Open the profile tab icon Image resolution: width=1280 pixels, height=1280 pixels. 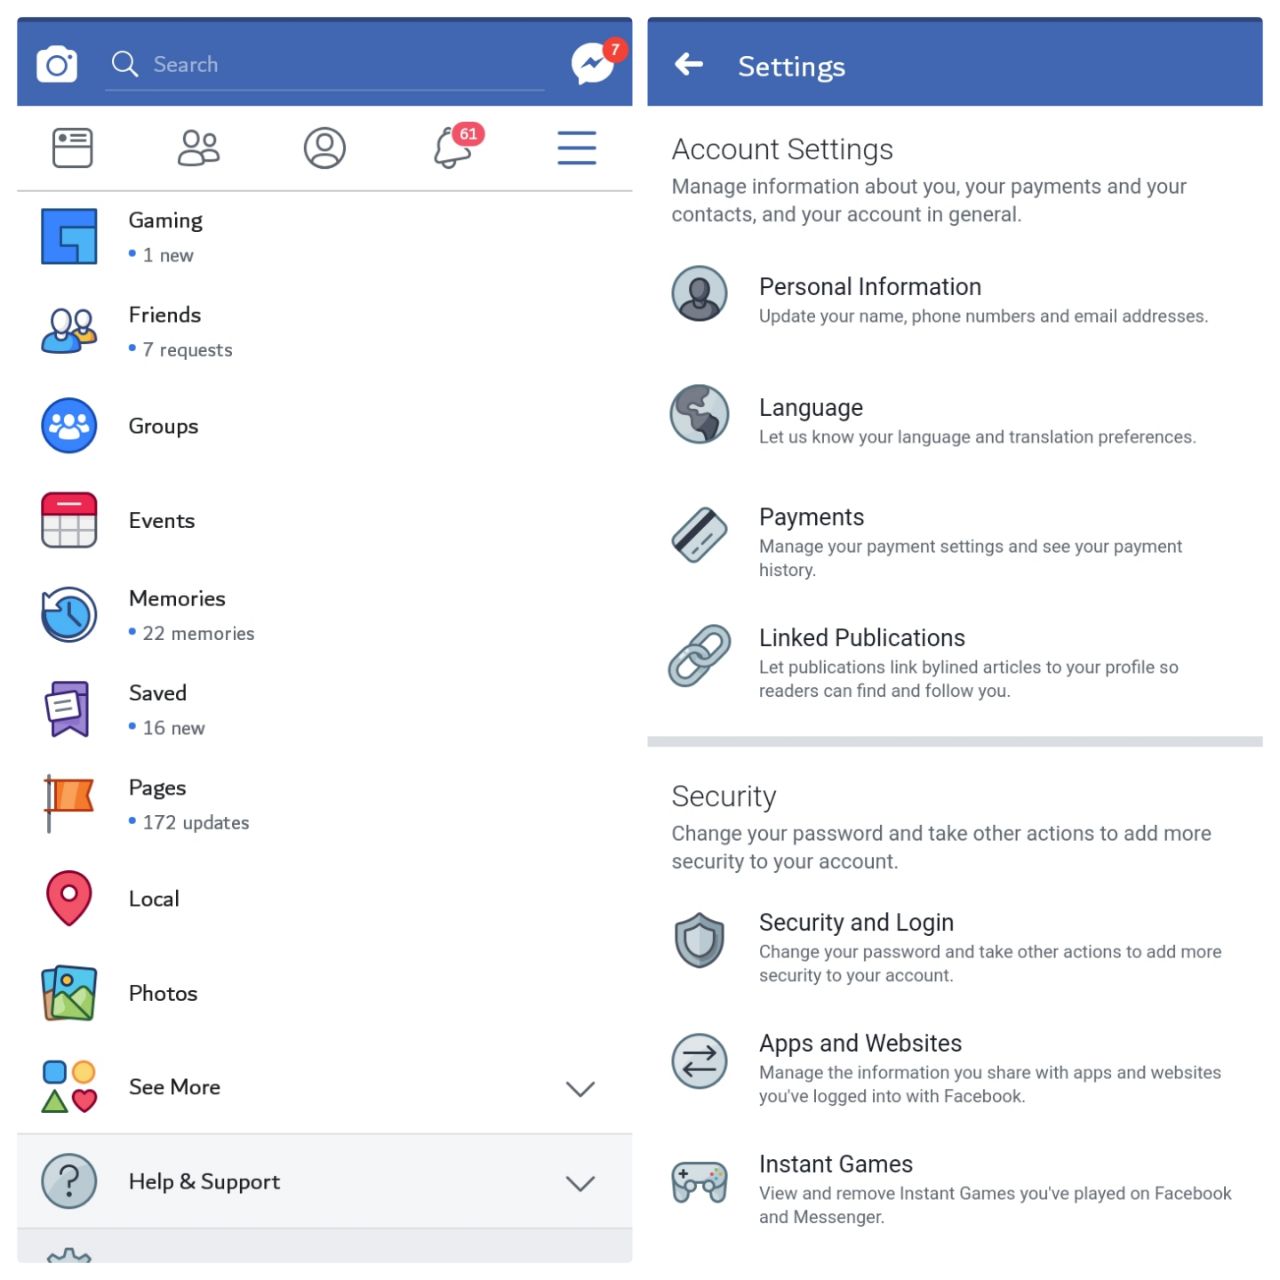point(325,148)
